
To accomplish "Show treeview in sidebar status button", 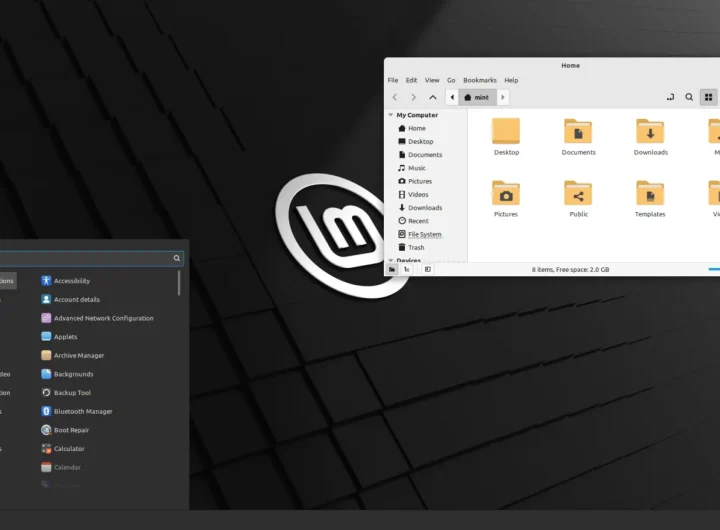I will point(407,270).
